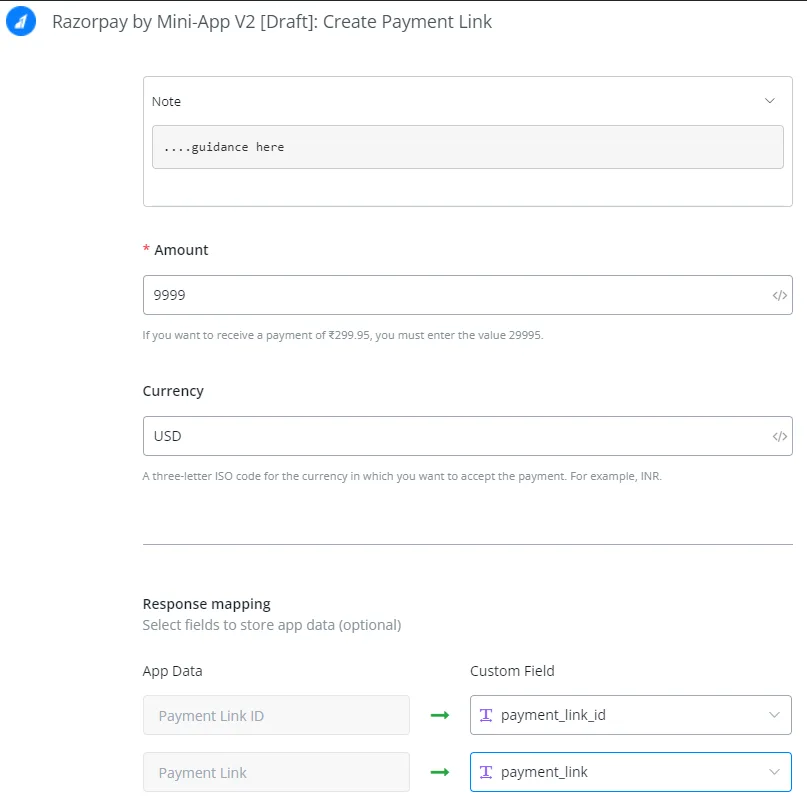Open code variable picker in Currency field
Screen dimensions: 807x804
click(x=779, y=436)
